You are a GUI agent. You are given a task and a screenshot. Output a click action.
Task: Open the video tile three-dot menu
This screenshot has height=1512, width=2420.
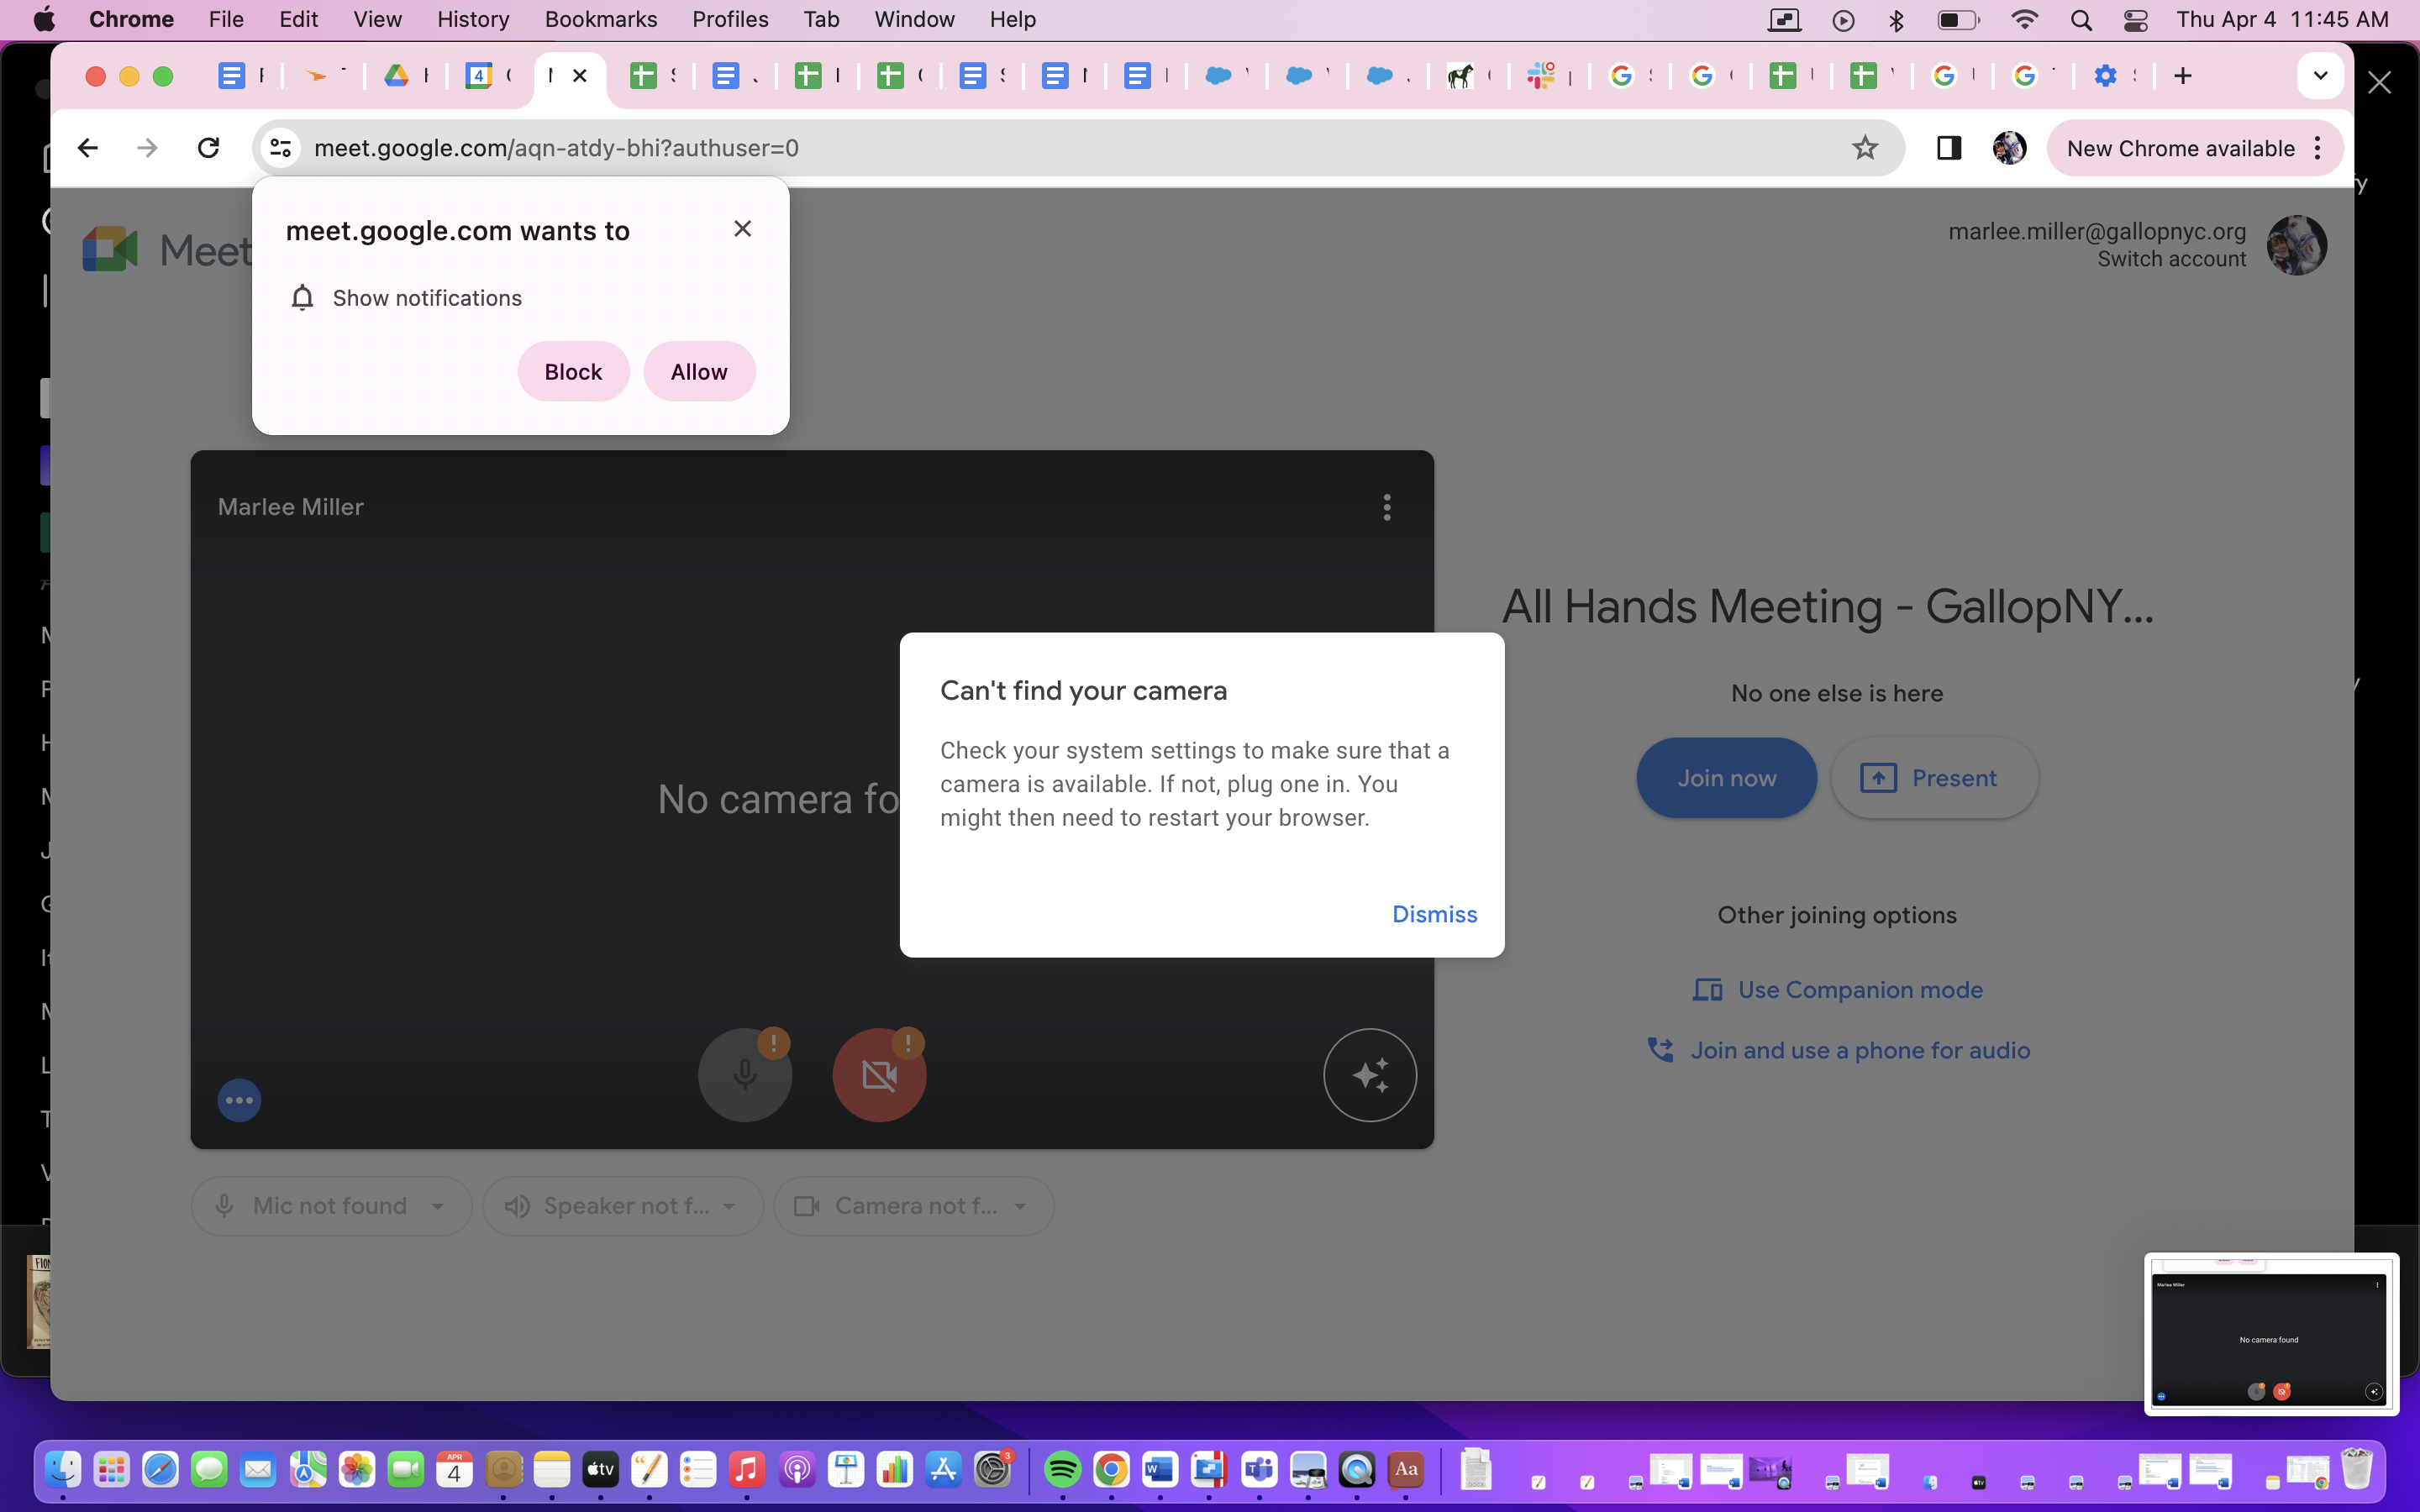click(1386, 507)
